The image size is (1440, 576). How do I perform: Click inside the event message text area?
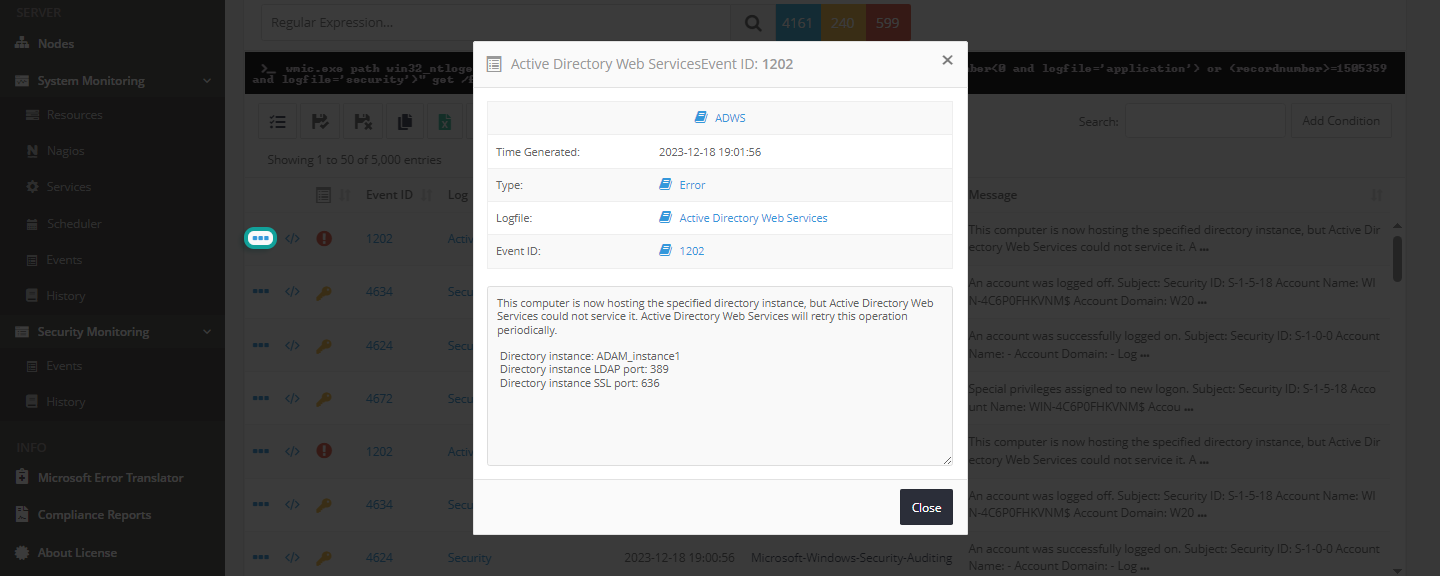[x=720, y=376]
